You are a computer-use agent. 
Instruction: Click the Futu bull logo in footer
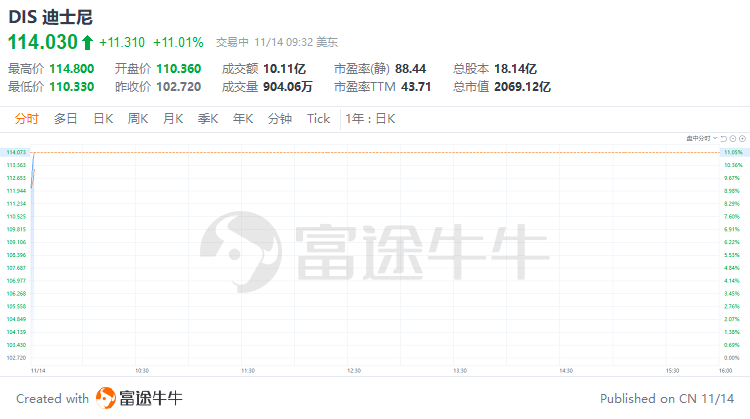[x=105, y=398]
